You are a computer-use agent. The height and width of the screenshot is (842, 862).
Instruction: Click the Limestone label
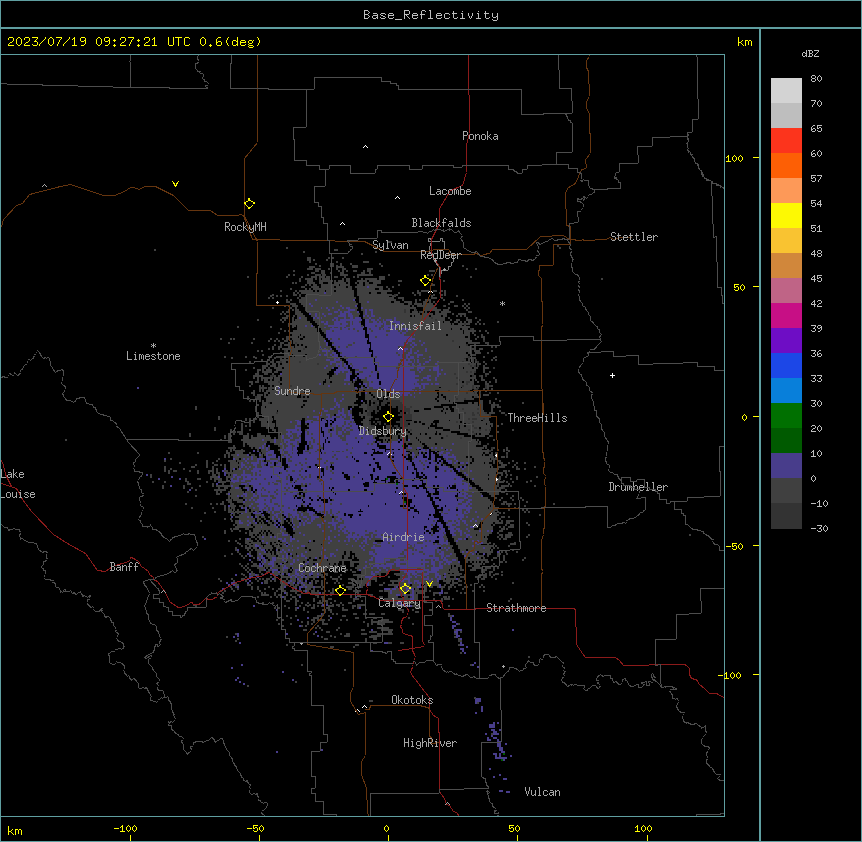153,356
